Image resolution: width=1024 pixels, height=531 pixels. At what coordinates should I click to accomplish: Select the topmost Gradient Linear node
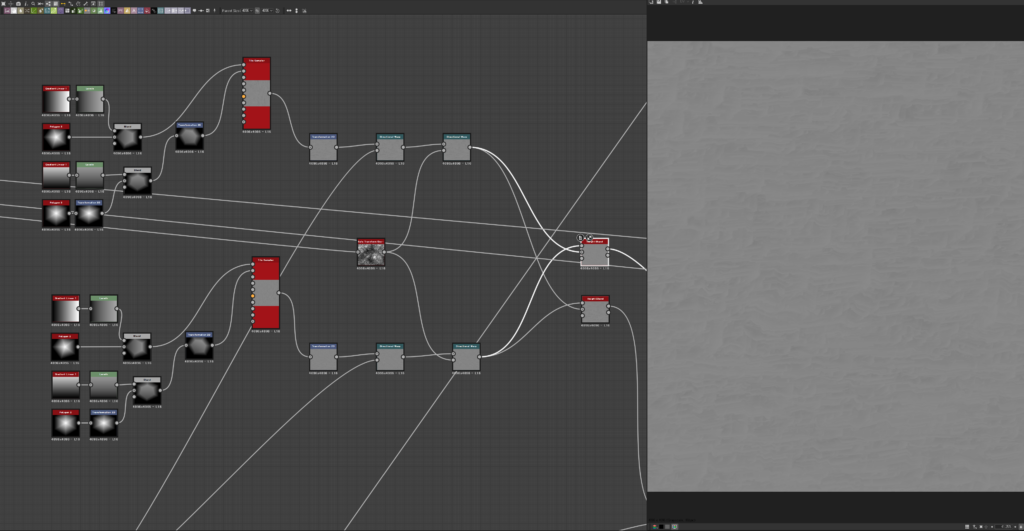(56, 99)
